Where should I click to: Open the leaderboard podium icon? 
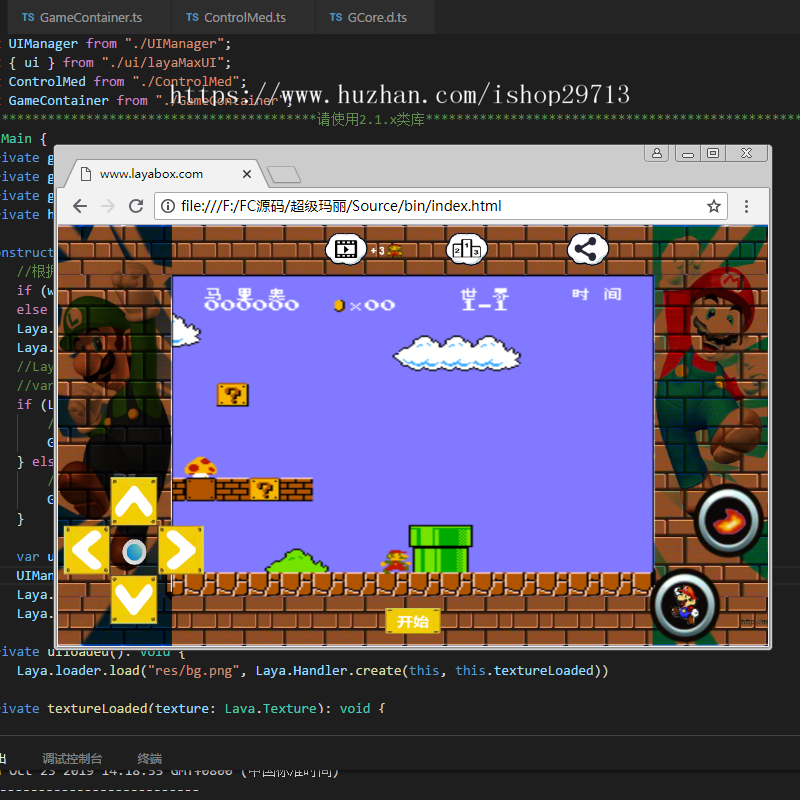(466, 249)
